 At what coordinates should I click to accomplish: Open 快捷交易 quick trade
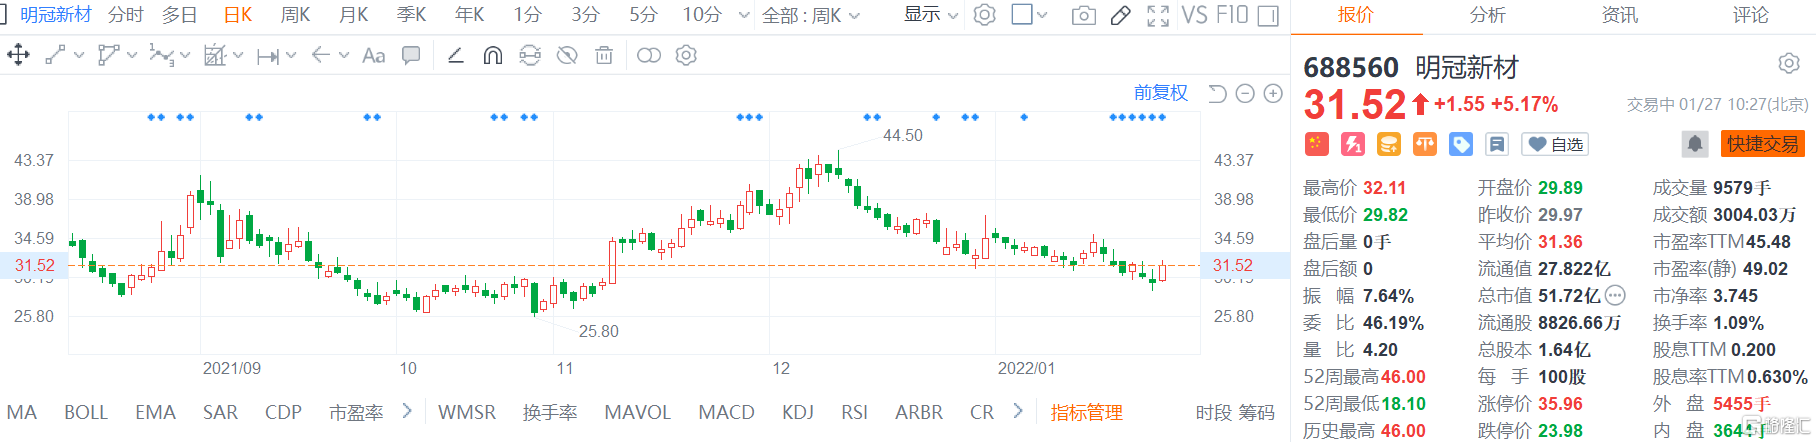1762,144
